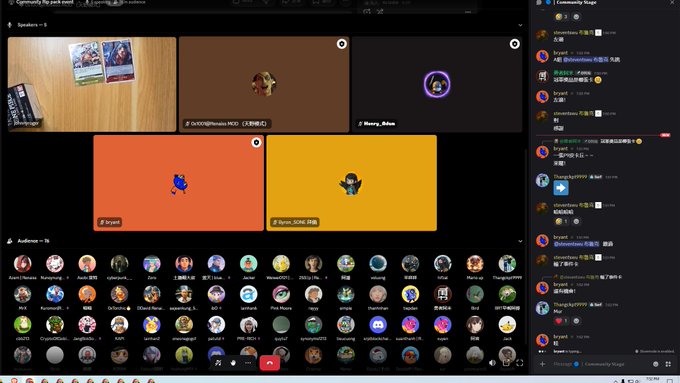Click the Community Stage chat title

click(576, 3)
